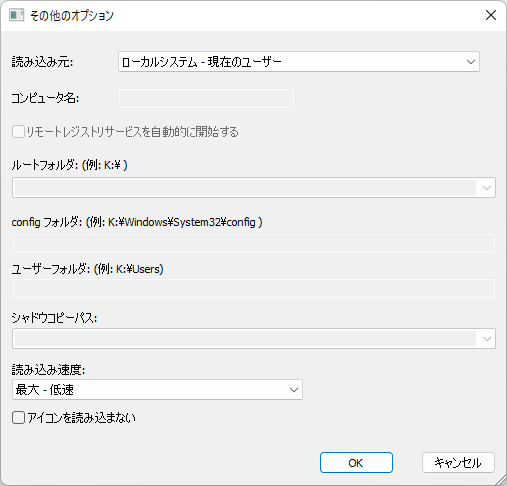This screenshot has width=507, height=486.
Task: Click the app icon in title bar
Action: [17, 15]
